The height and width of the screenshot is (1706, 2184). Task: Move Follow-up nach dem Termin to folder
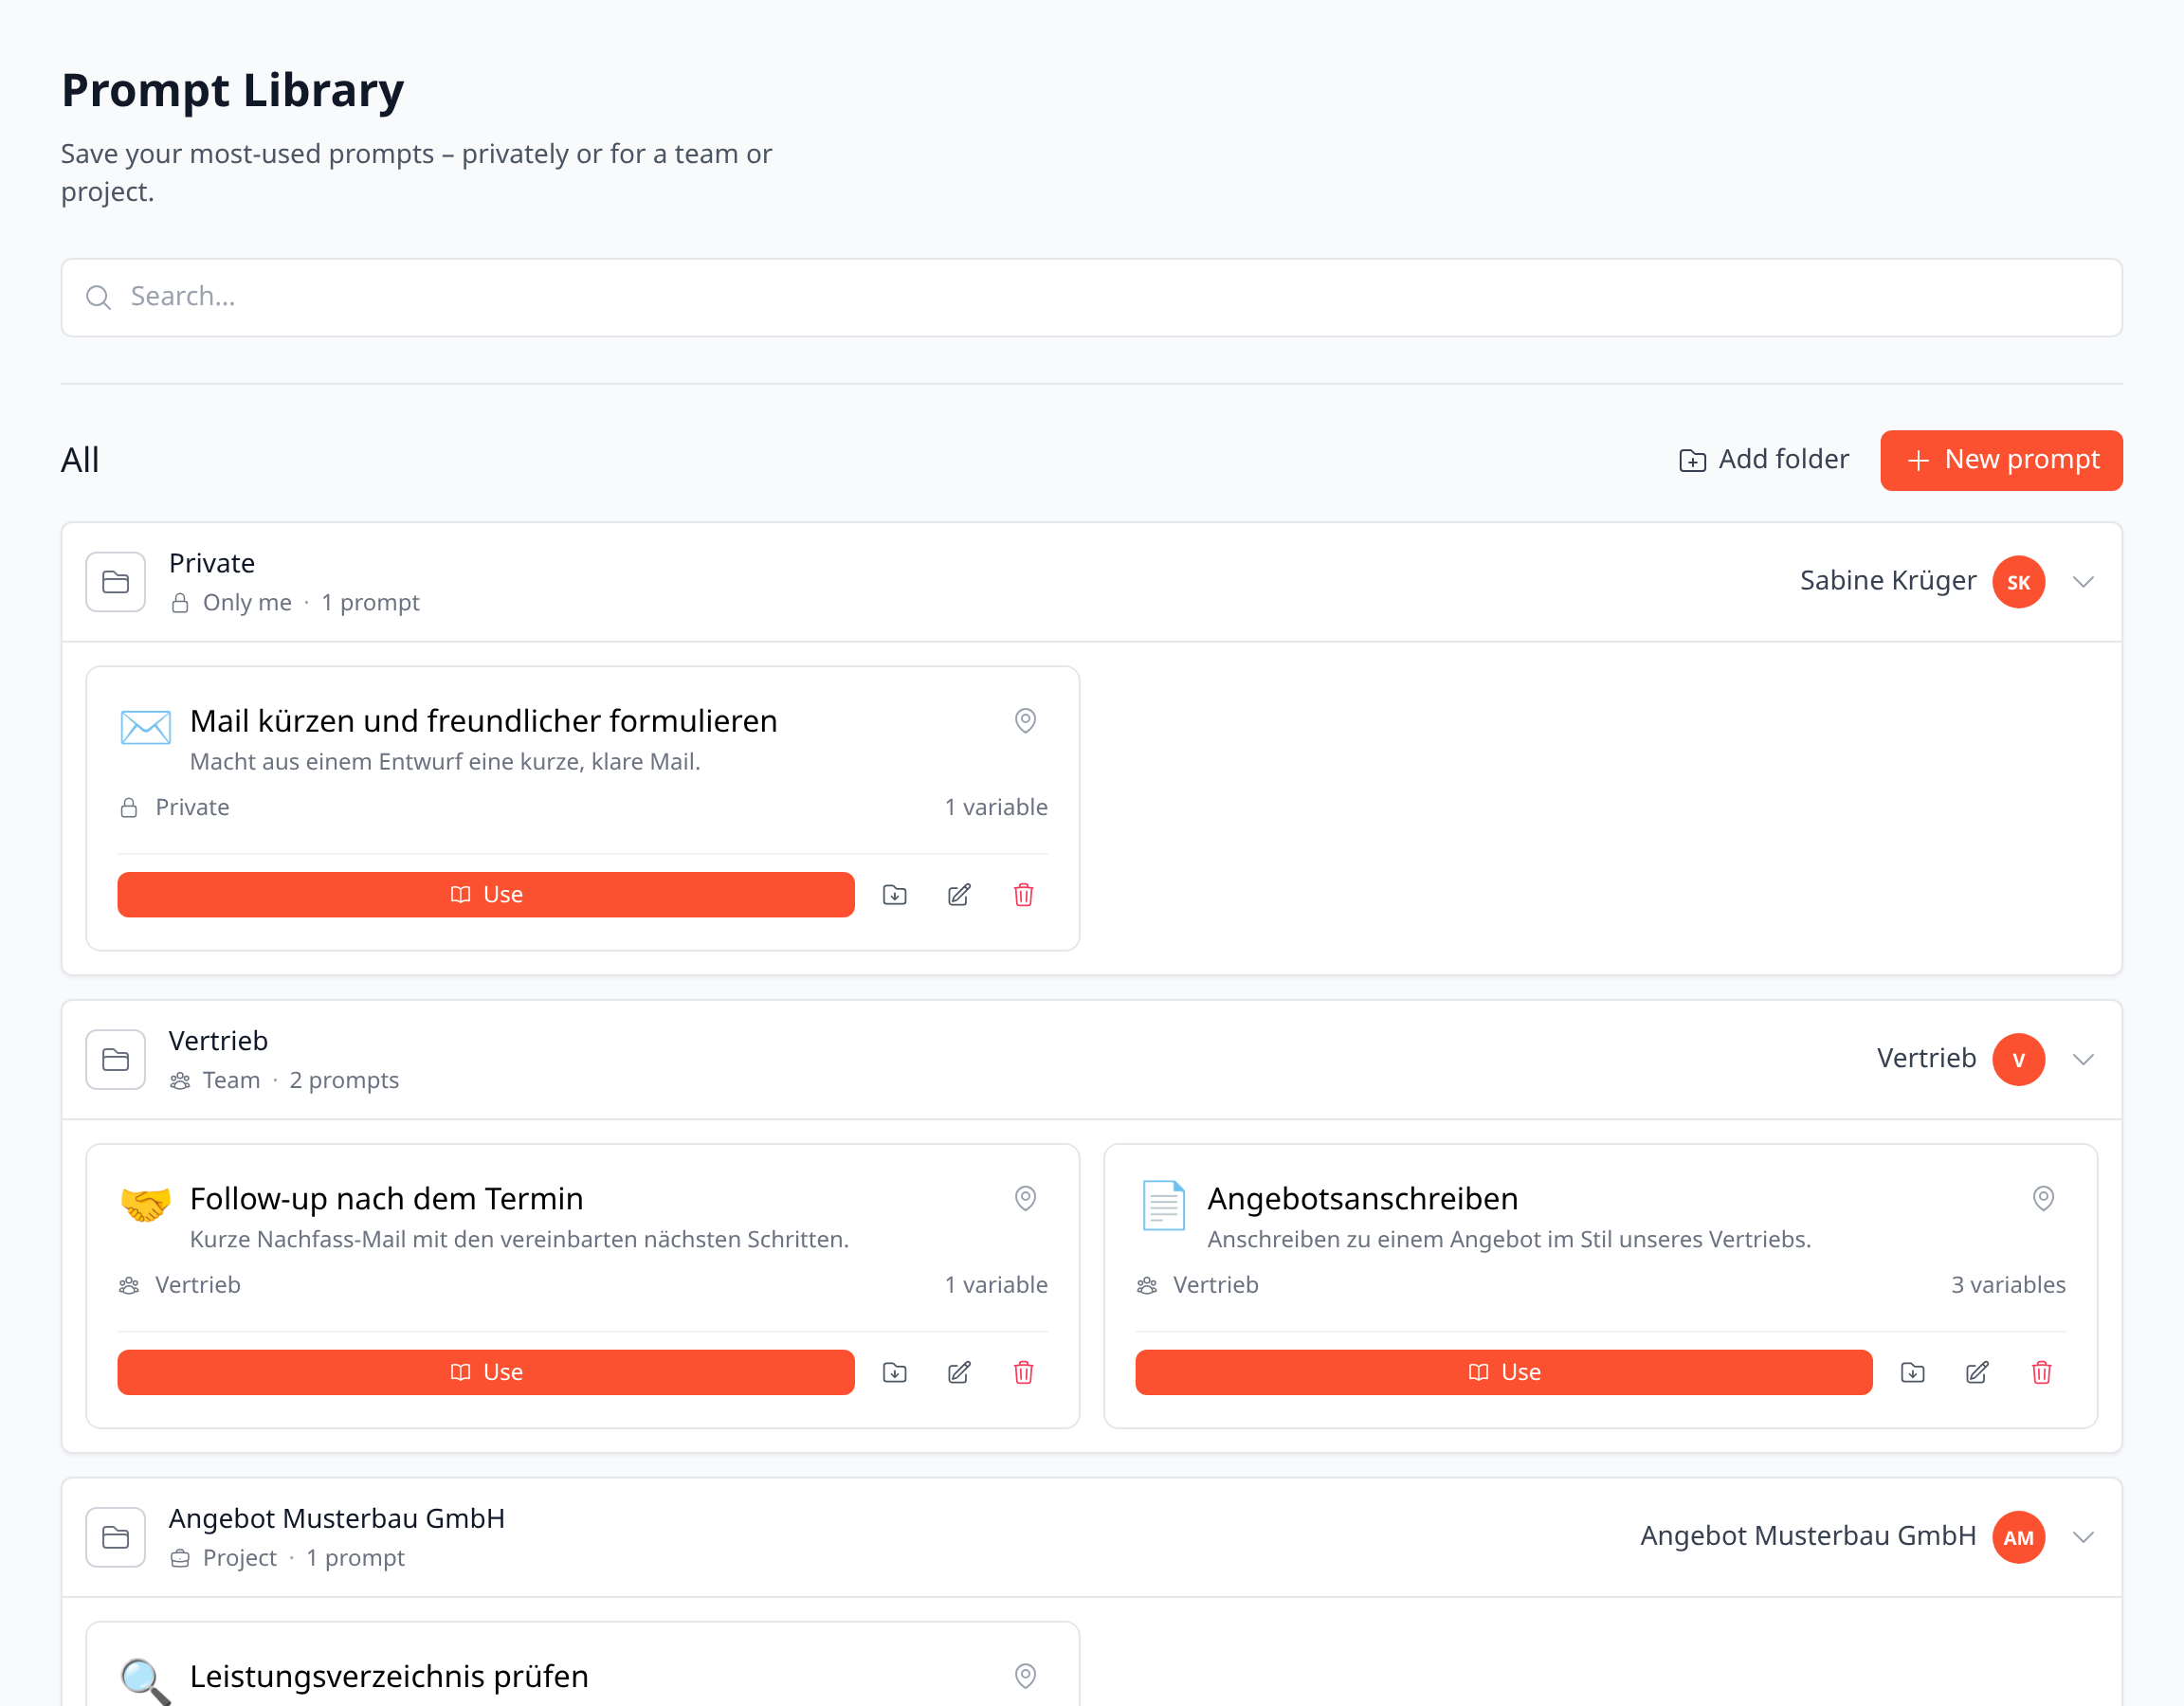[895, 1372]
